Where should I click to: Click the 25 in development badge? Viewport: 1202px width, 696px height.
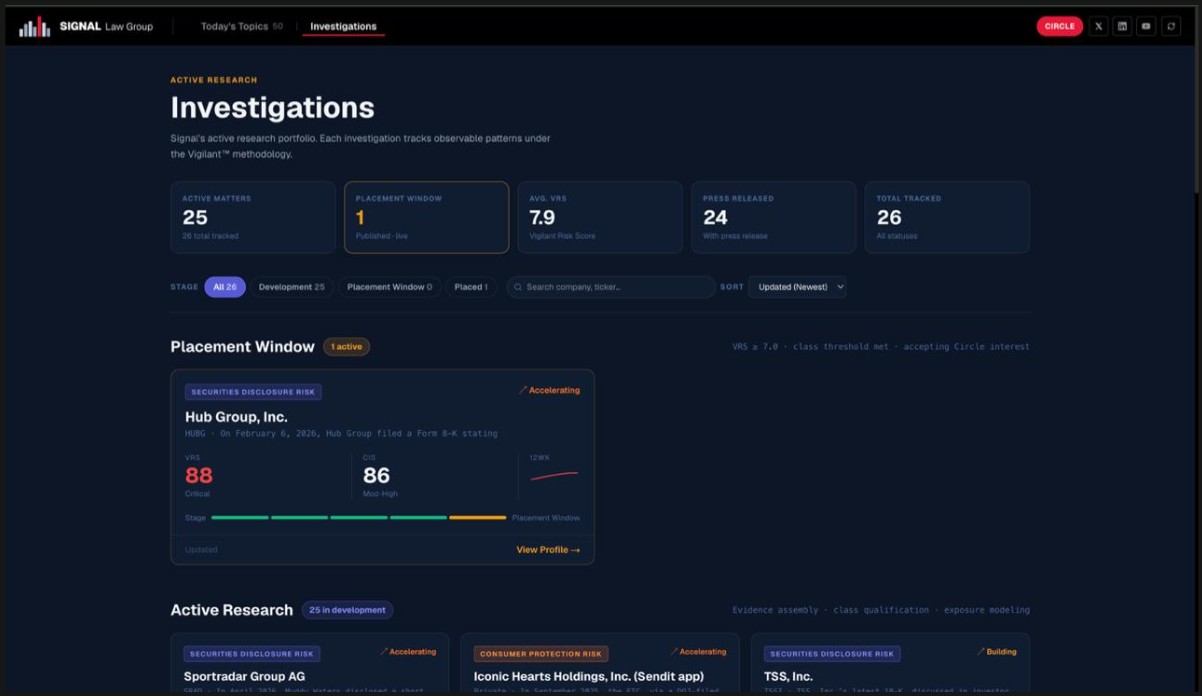[347, 610]
